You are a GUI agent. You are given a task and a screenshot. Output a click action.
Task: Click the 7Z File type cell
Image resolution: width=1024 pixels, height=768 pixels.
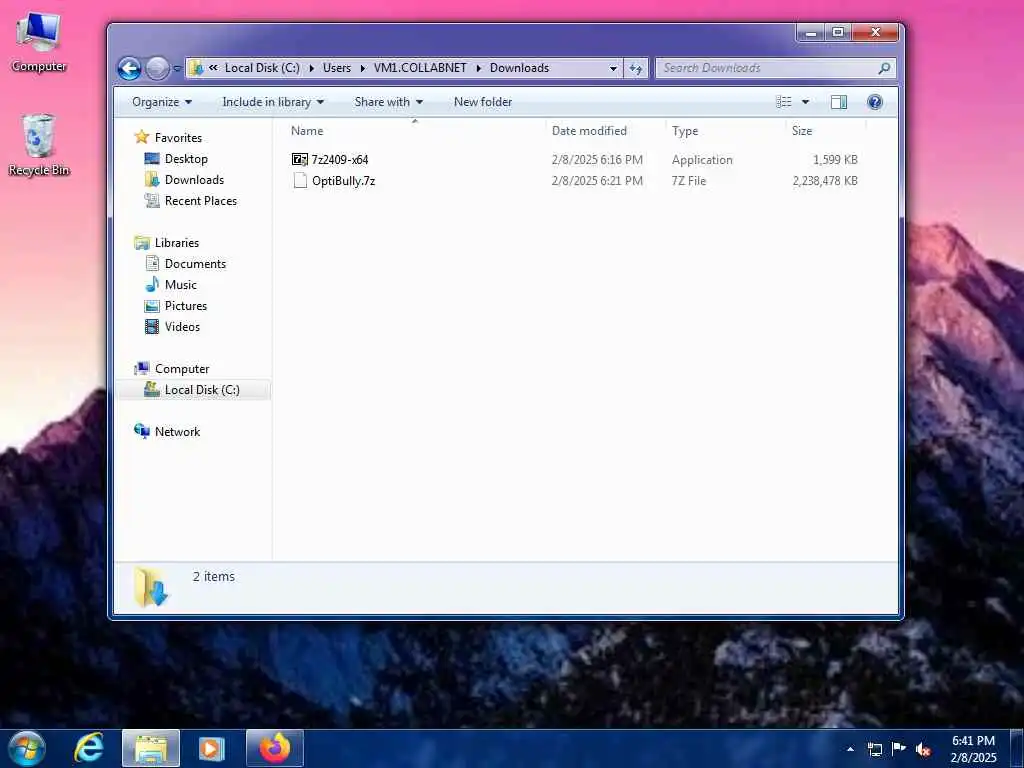tap(688, 181)
